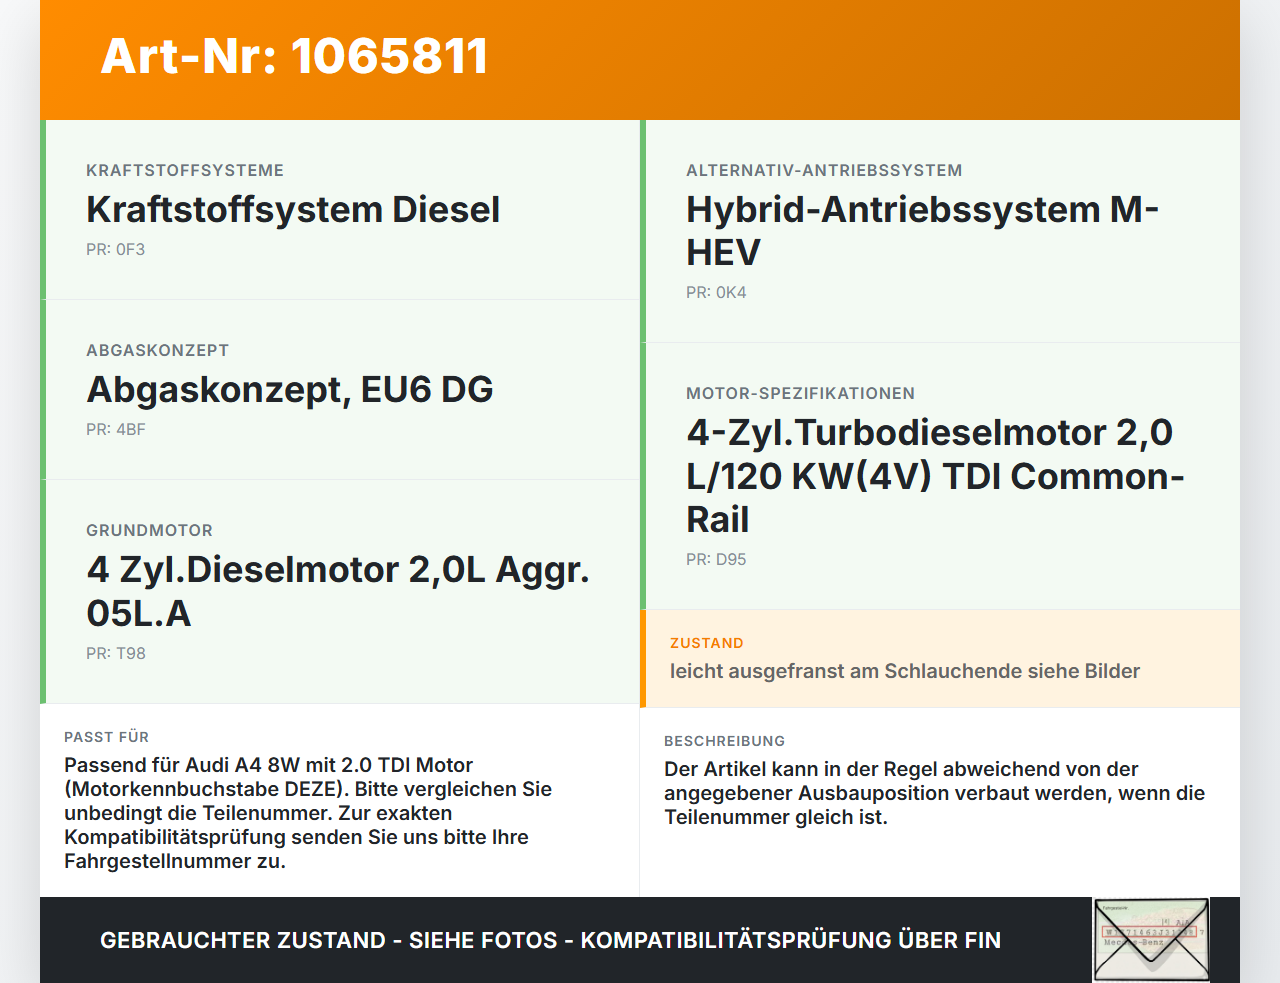This screenshot has width=1280, height=983.
Task: Select the PR: 0K4 code
Action: coord(716,293)
